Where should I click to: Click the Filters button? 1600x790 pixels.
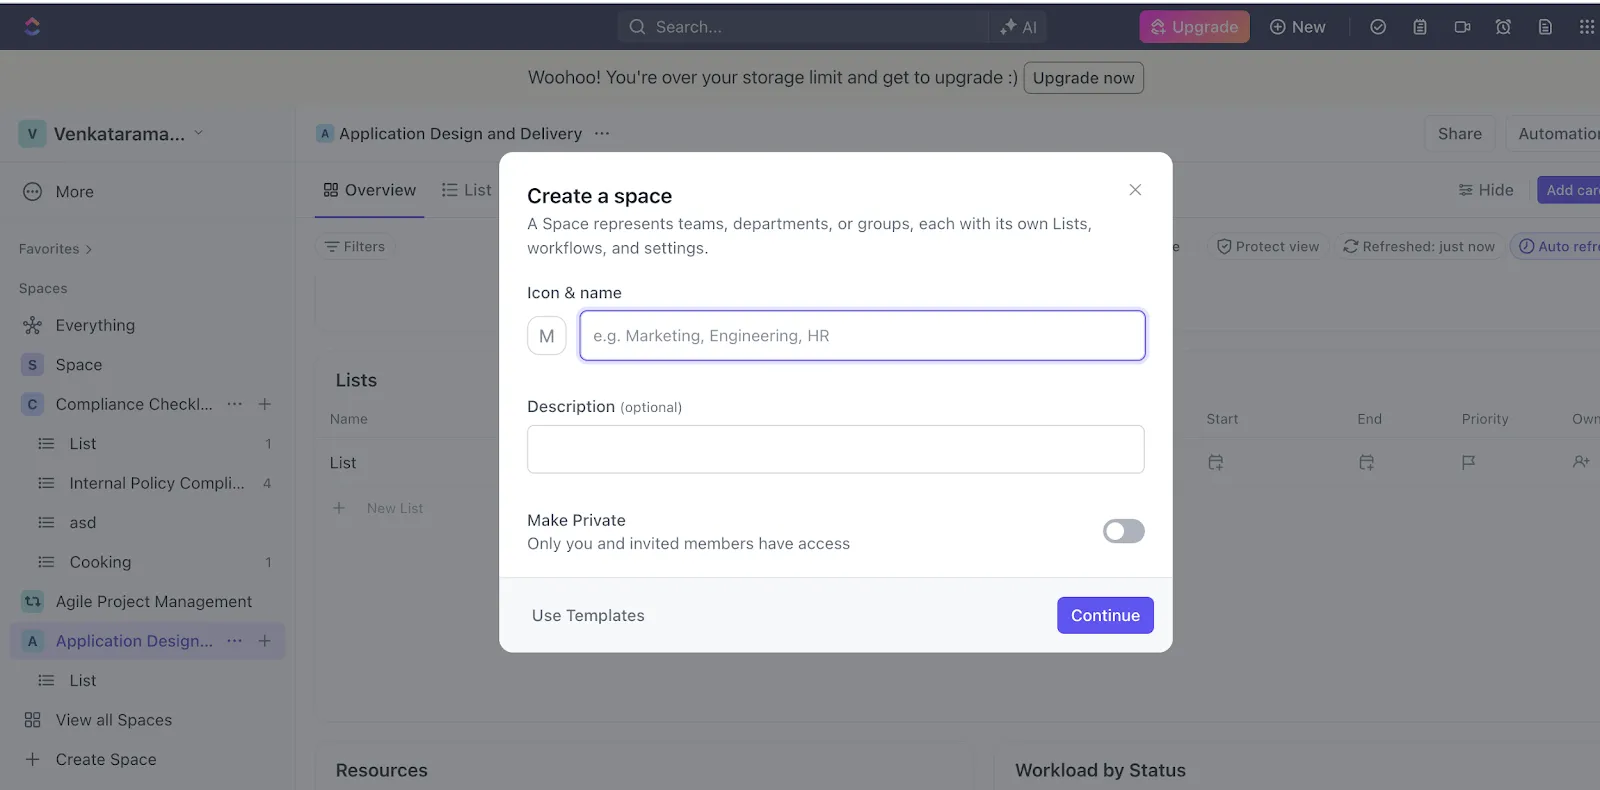point(355,247)
